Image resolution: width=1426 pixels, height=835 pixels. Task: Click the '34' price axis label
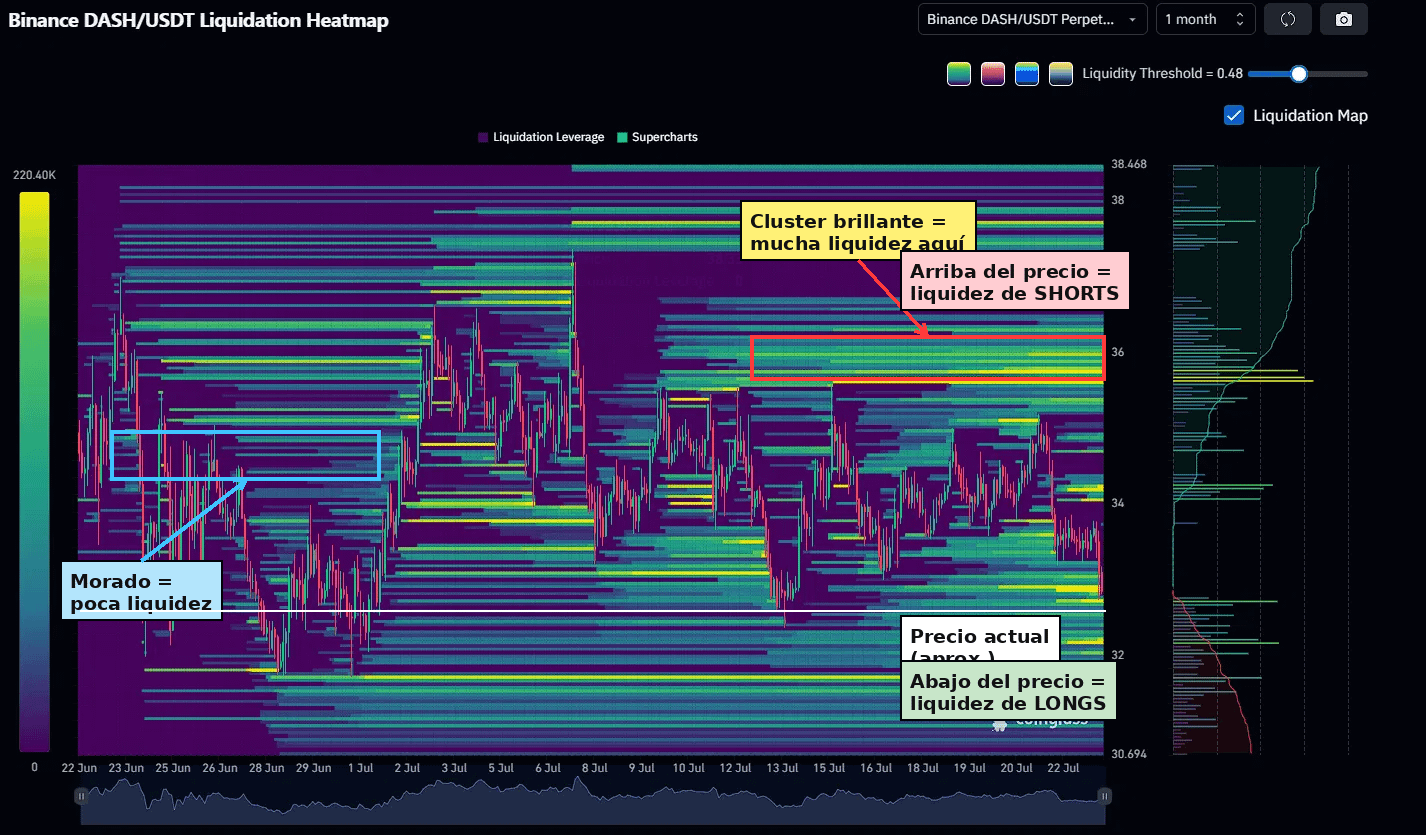click(x=1118, y=503)
